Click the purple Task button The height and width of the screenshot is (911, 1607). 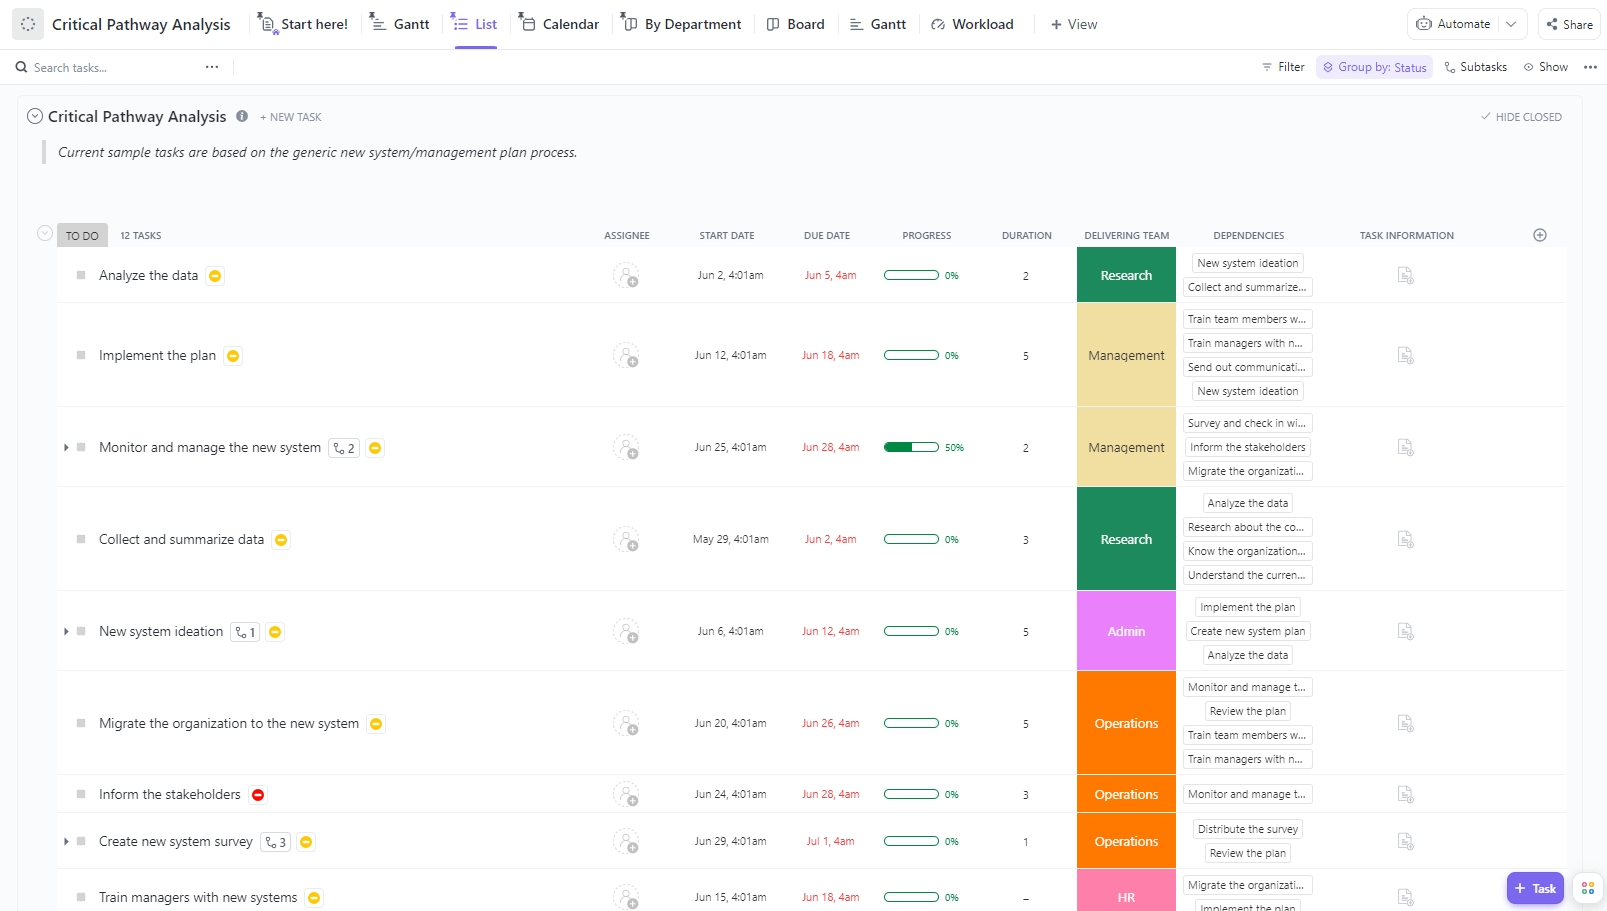[1534, 888]
